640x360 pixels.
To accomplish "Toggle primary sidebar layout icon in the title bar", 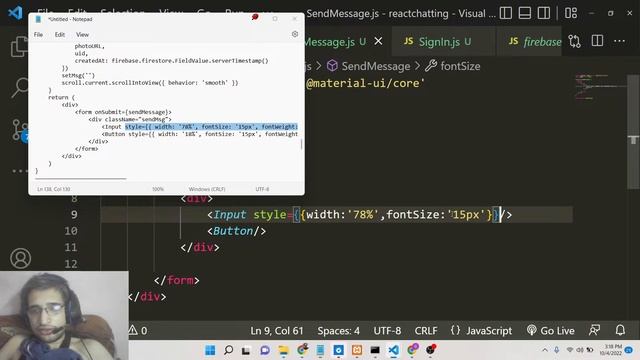I will (506, 13).
